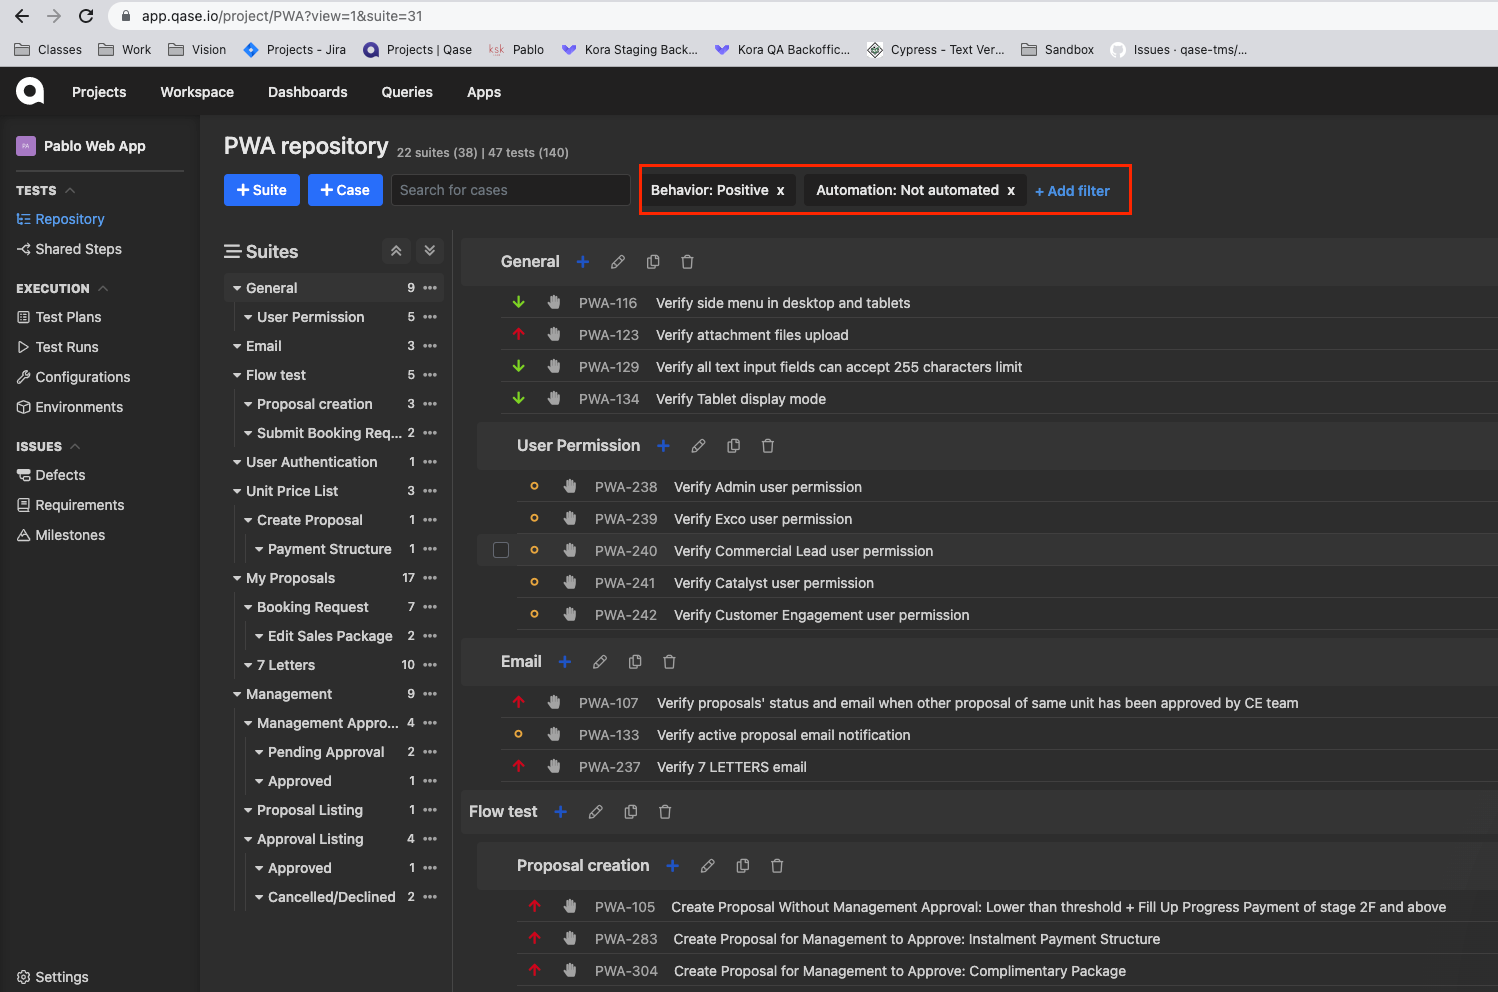Select the 7 Letters suite in tree
The height and width of the screenshot is (992, 1498).
tap(286, 665)
